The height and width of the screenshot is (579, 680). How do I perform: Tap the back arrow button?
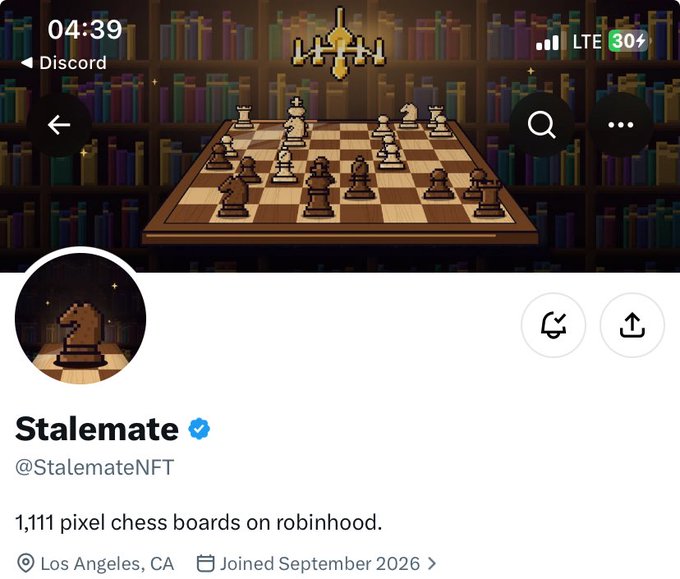(59, 125)
